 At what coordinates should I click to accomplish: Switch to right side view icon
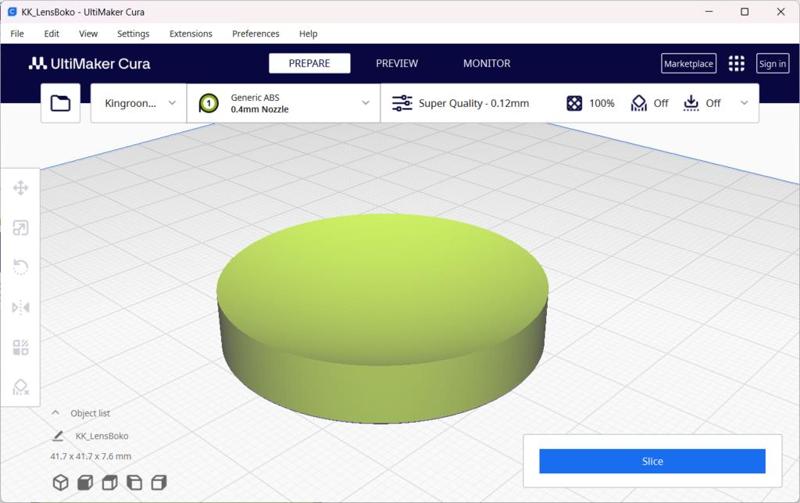coord(159,482)
